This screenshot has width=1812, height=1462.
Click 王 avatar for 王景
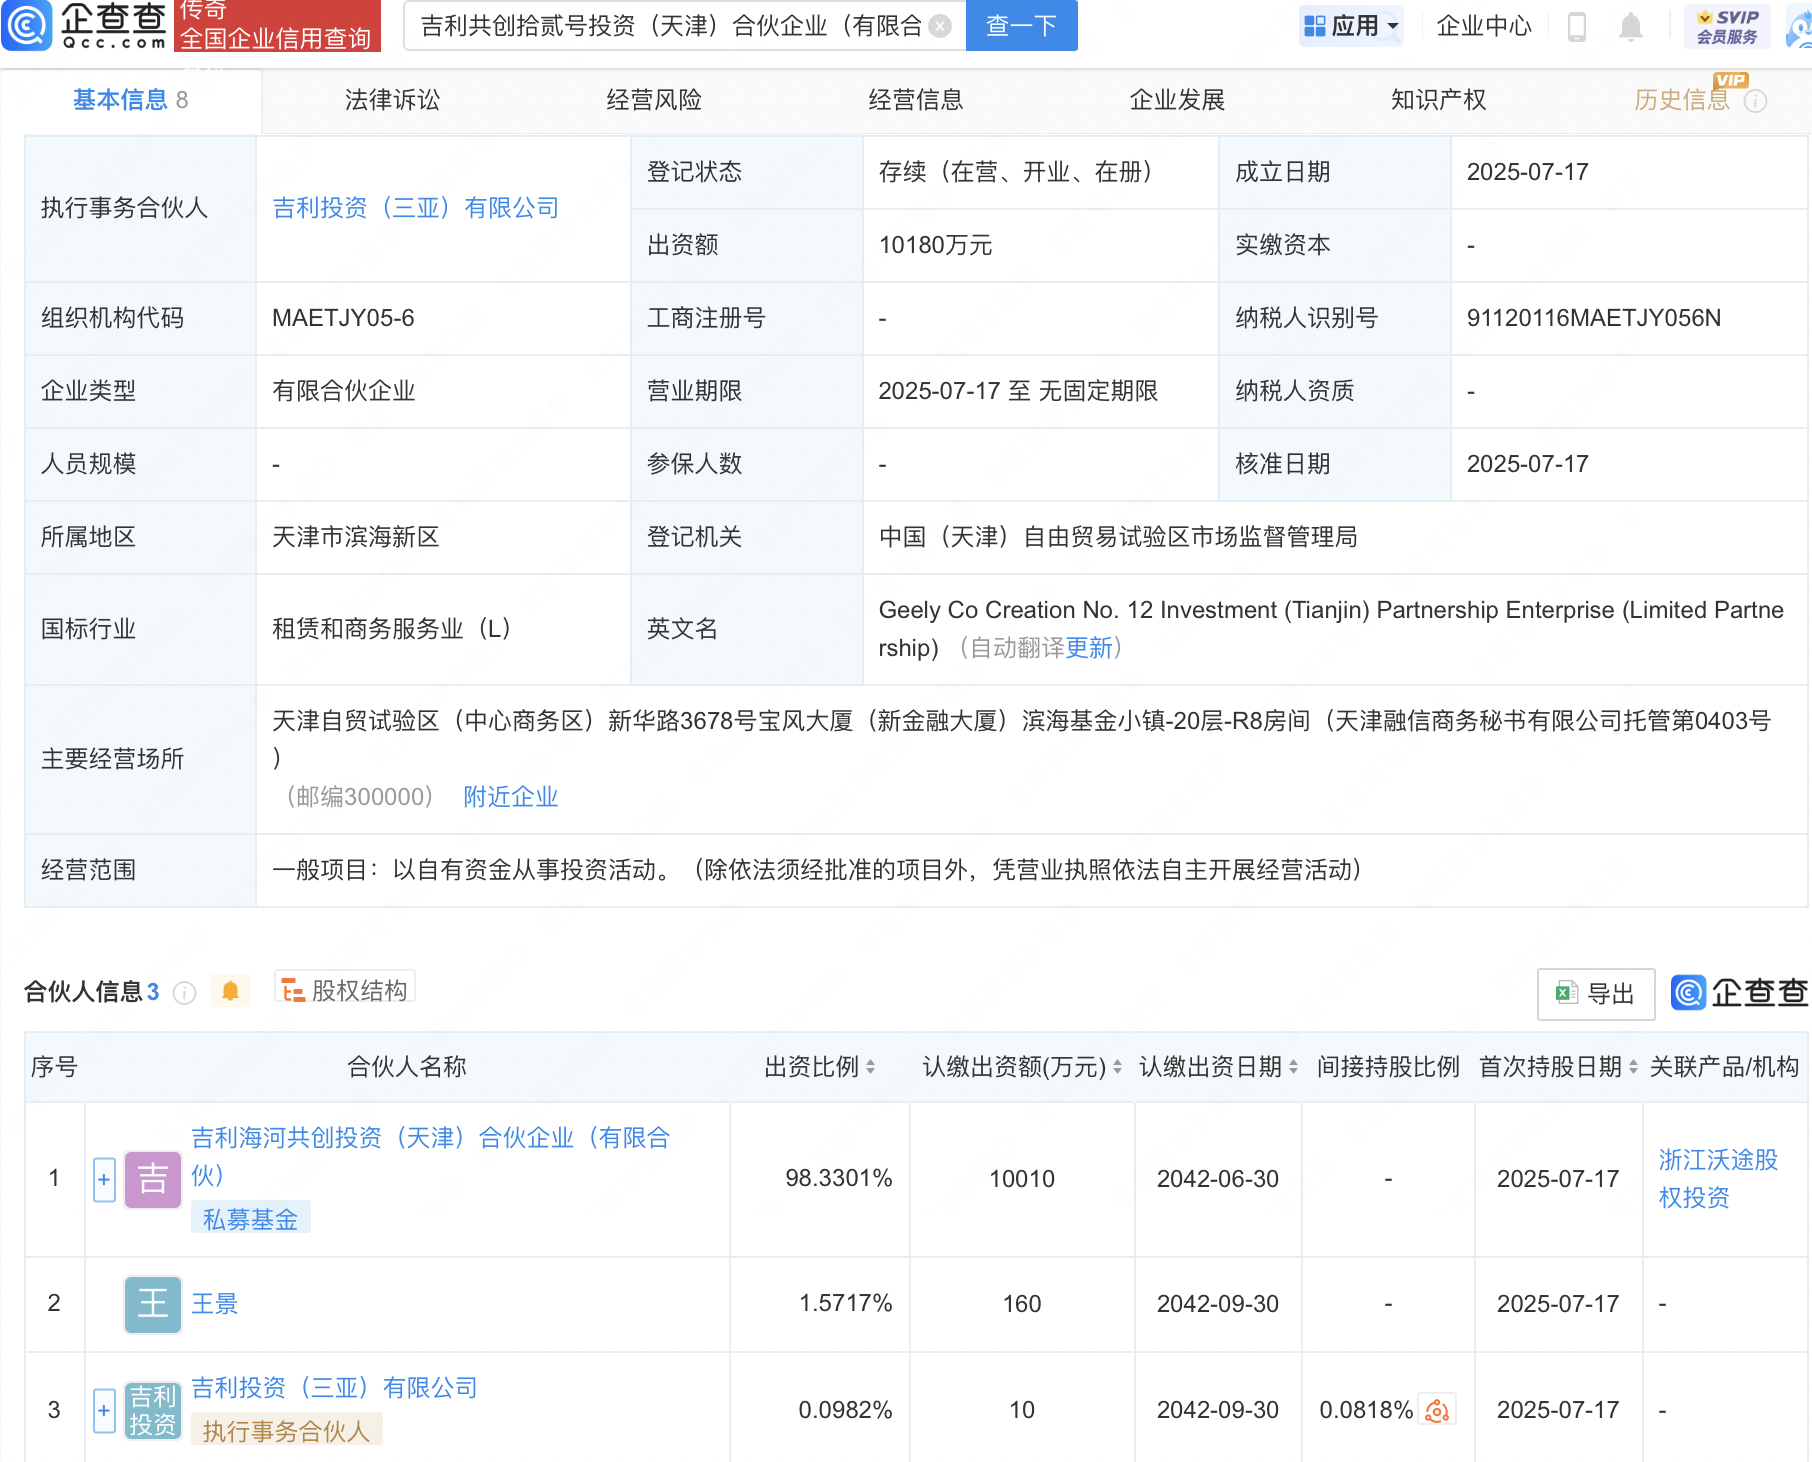click(153, 1304)
